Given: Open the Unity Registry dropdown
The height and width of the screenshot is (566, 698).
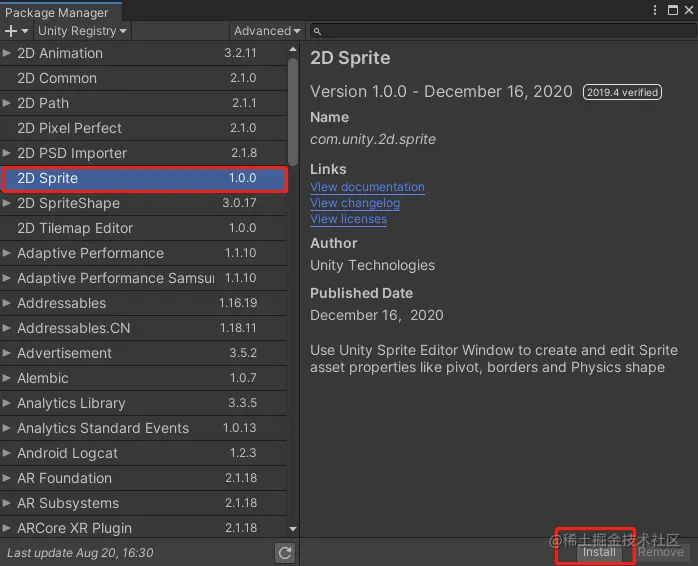Looking at the screenshot, I should 82,31.
